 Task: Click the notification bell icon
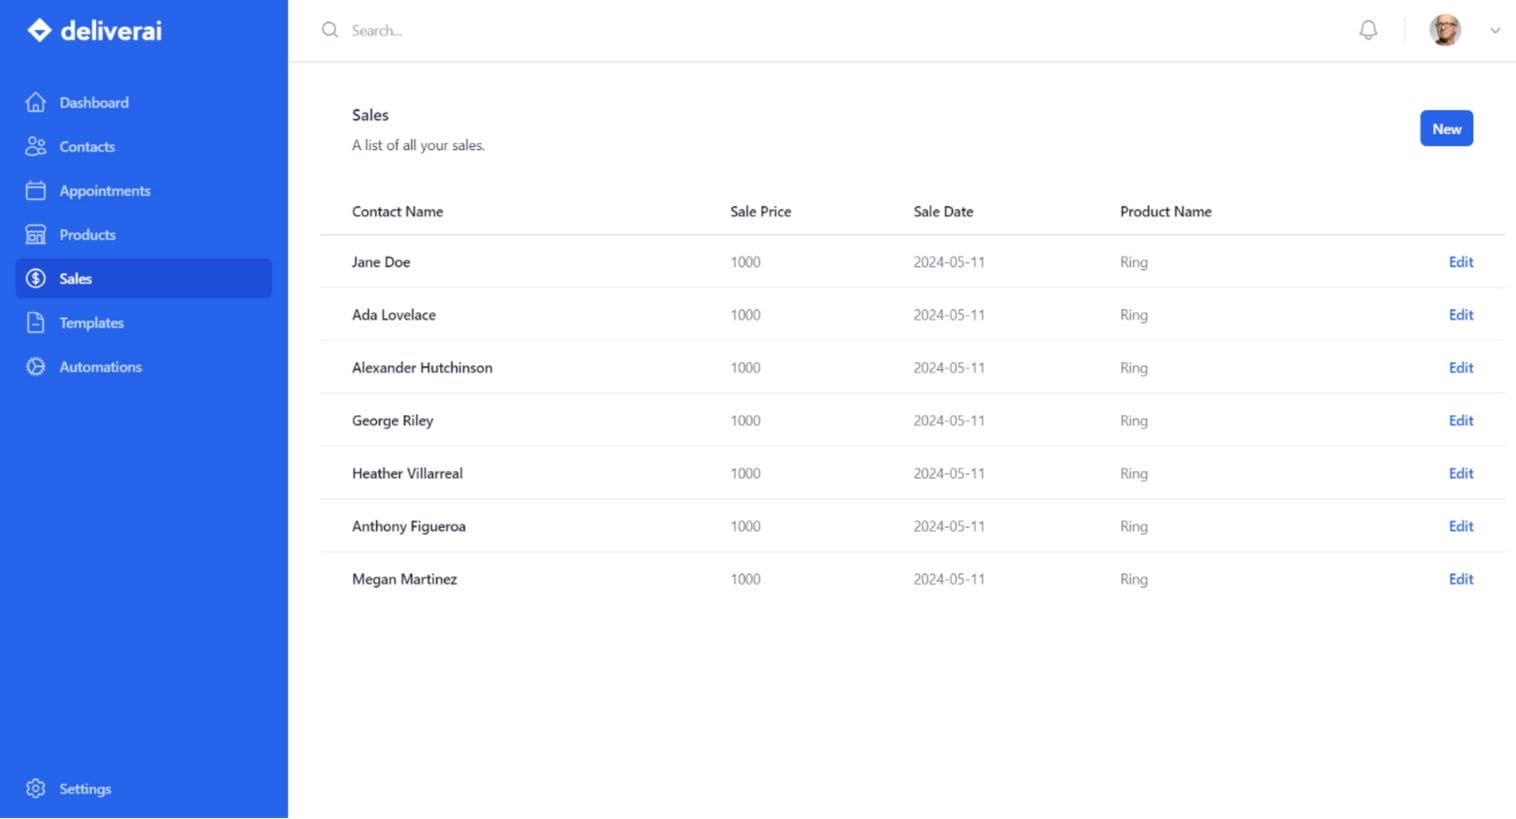click(1367, 30)
